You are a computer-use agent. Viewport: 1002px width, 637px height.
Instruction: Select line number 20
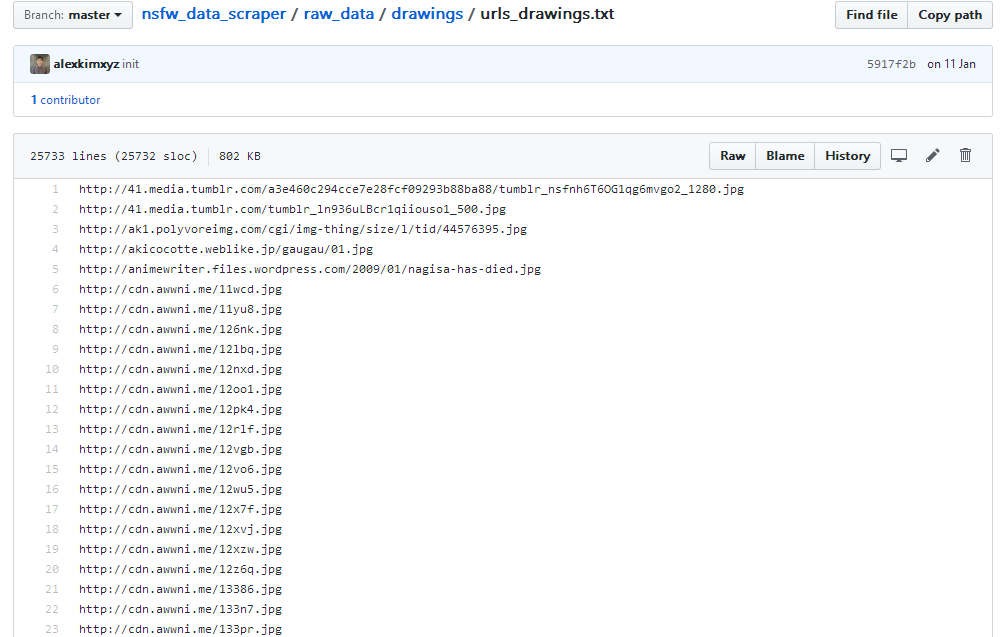[52, 569]
